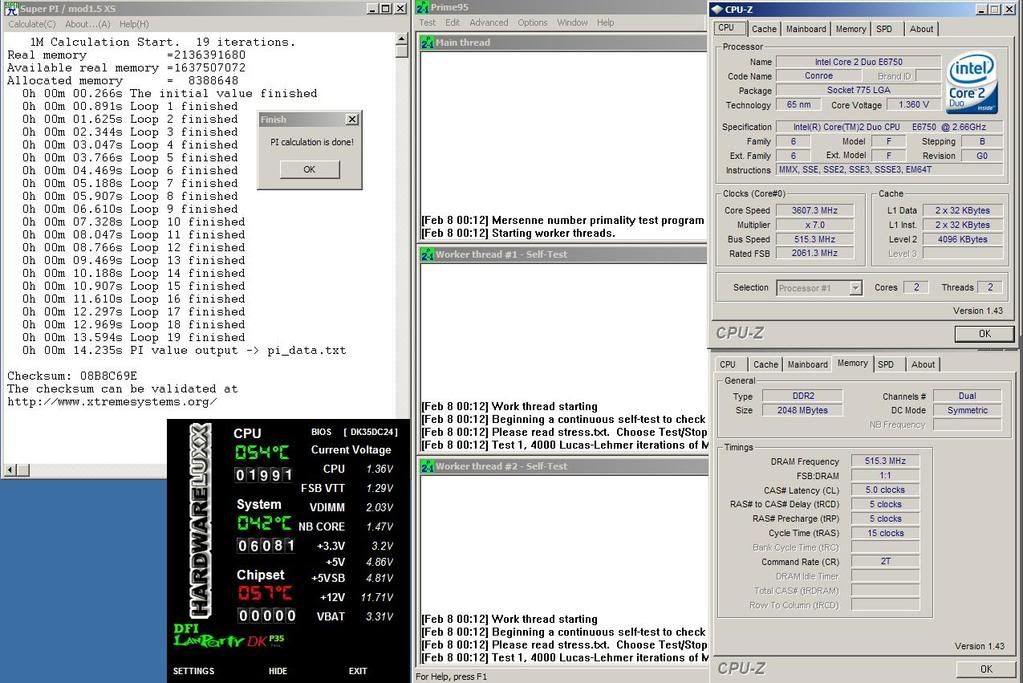The image size is (1023, 683).
Task: Click the Rated FSB 2061.3 MHz value
Action: tap(814, 253)
